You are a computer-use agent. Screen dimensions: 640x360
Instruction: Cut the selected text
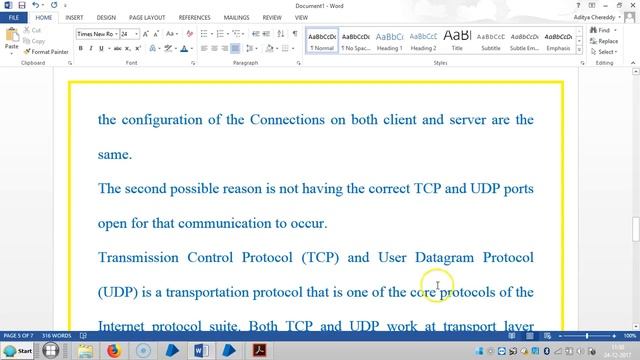[x=32, y=30]
